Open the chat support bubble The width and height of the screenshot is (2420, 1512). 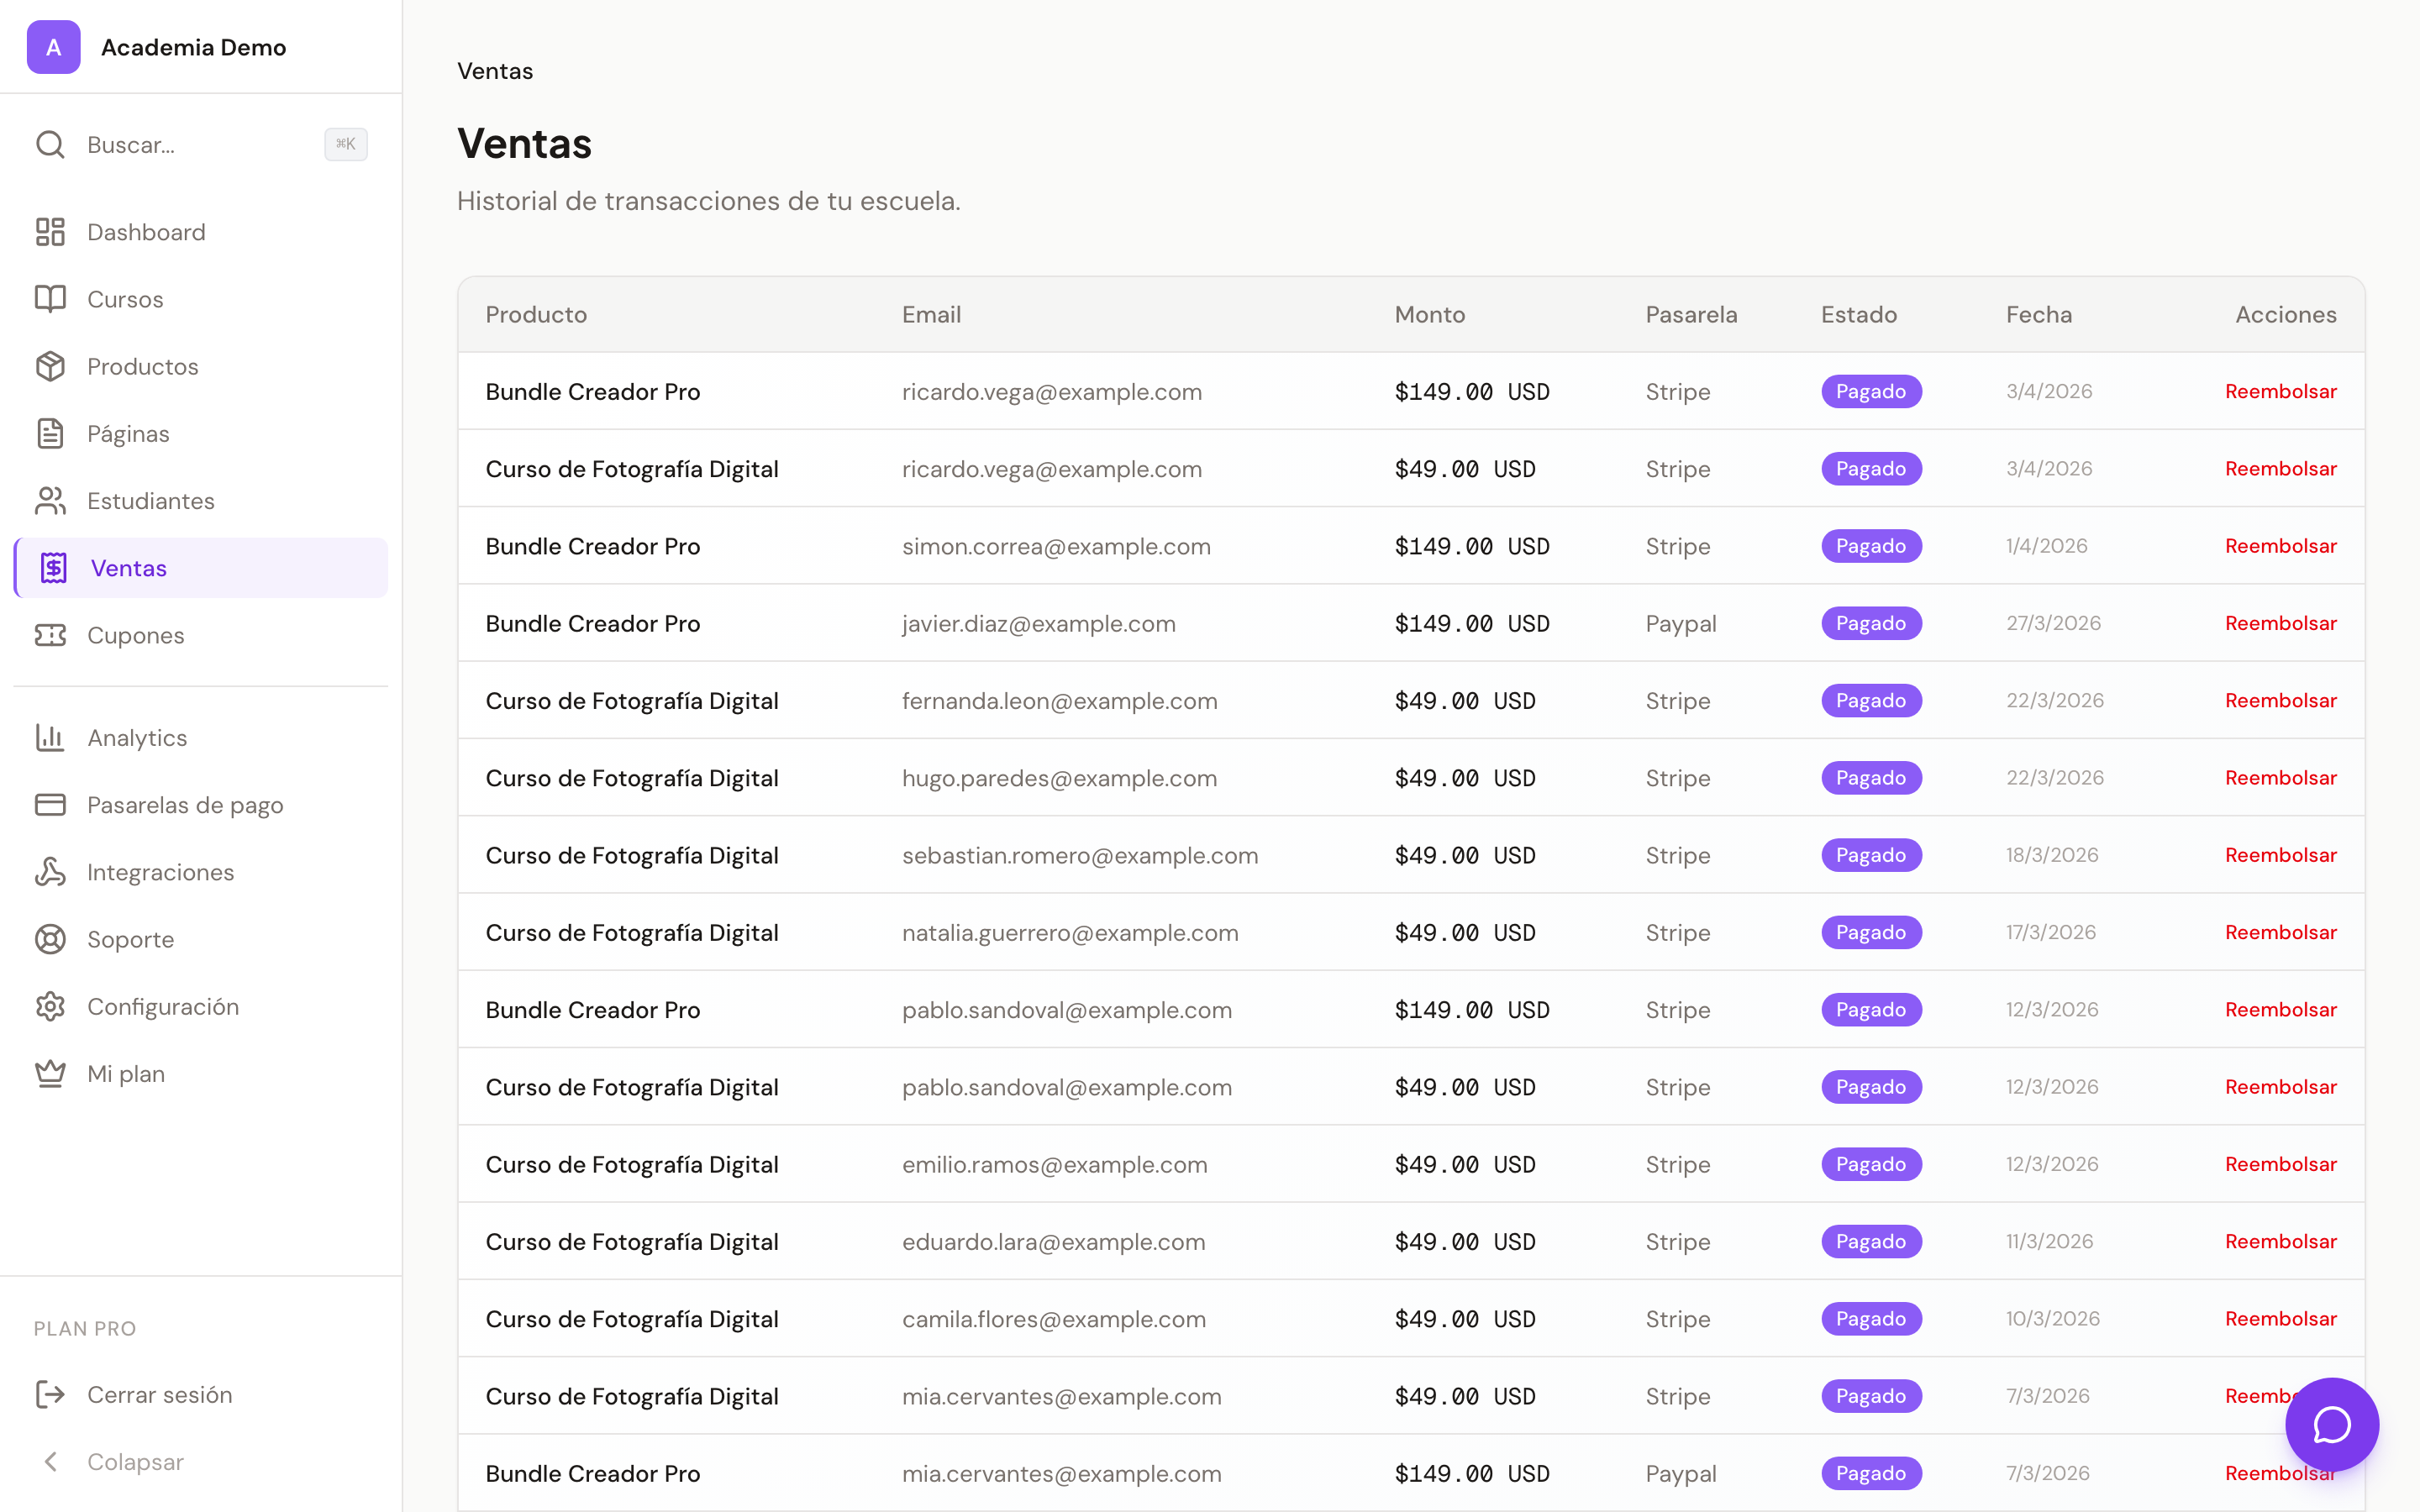(x=2331, y=1424)
